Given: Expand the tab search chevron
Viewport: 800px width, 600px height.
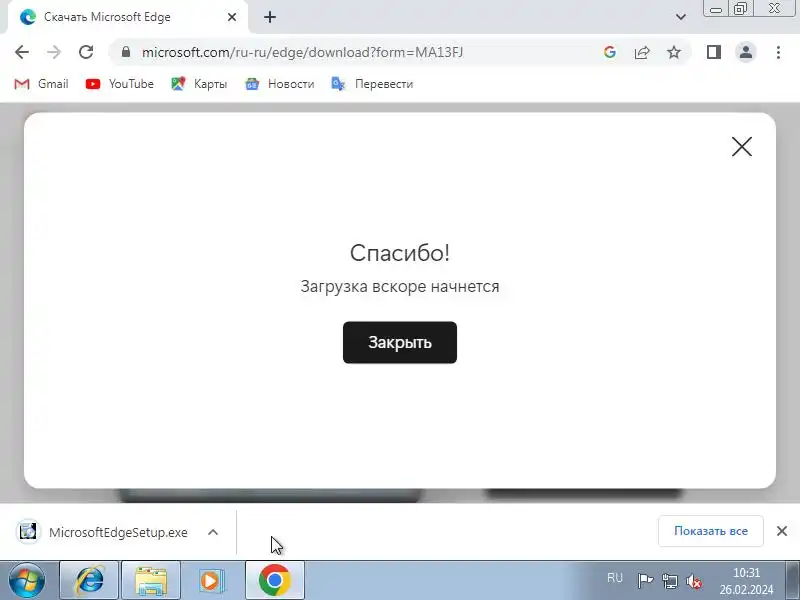Looking at the screenshot, I should coord(681,17).
